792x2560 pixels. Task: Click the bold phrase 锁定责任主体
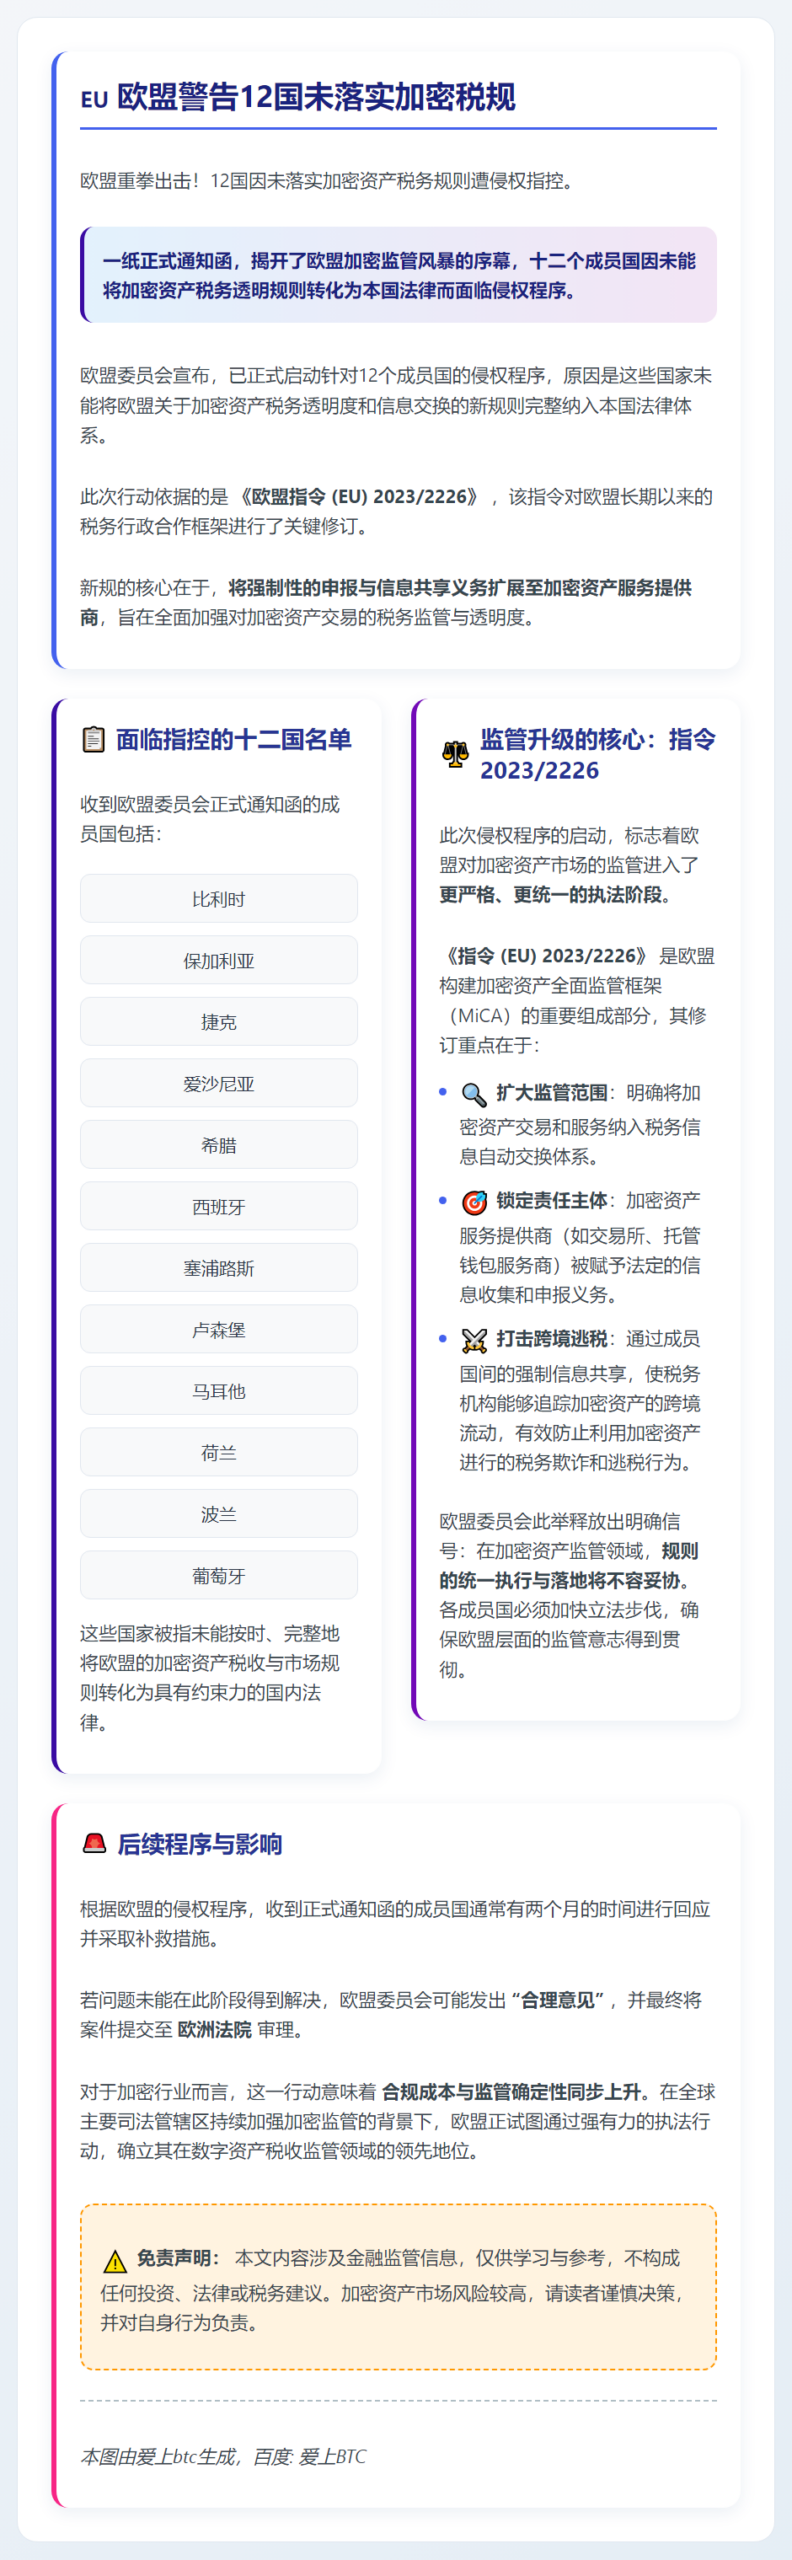pos(552,1200)
